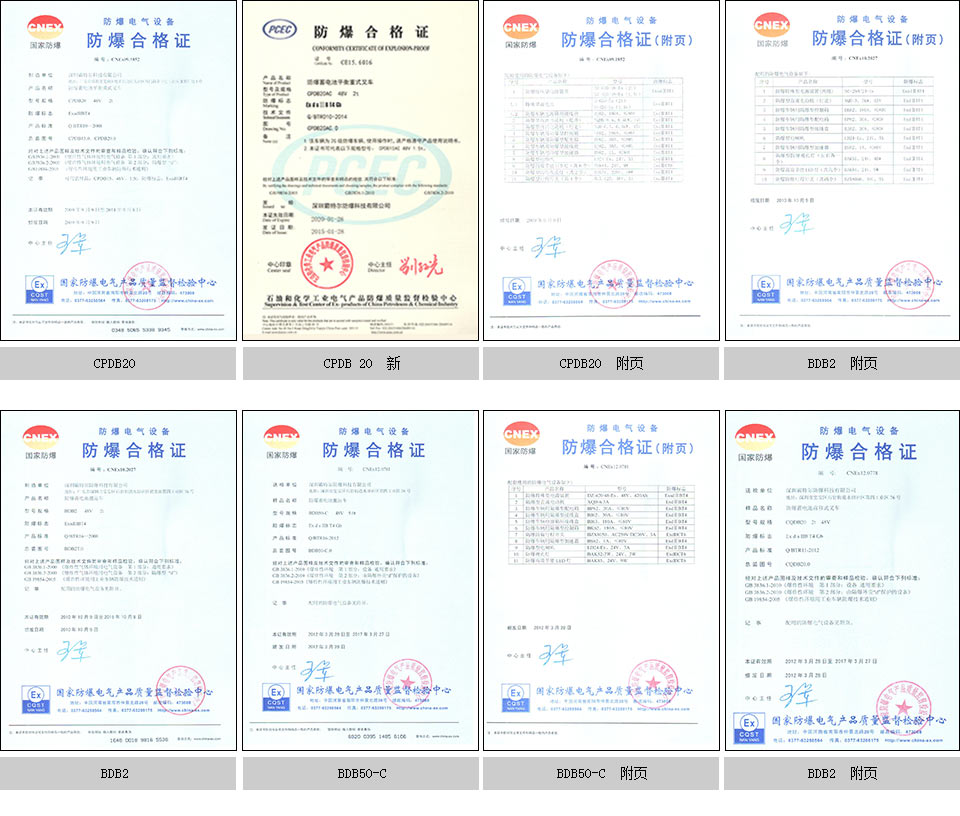Open the CPDB 20 新 certificate image

pyautogui.click(x=359, y=170)
